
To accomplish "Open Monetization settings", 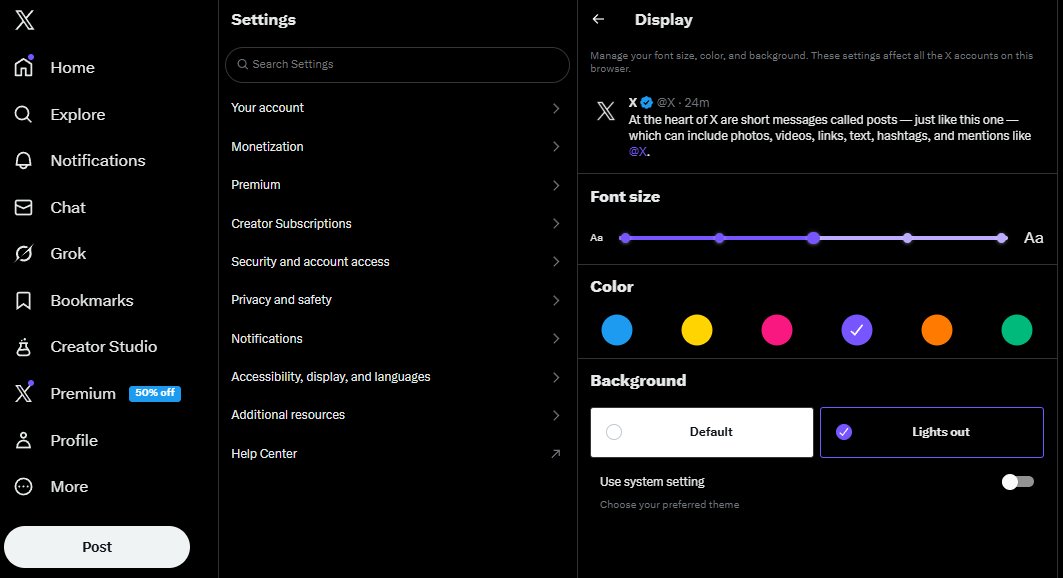I will (x=397, y=146).
